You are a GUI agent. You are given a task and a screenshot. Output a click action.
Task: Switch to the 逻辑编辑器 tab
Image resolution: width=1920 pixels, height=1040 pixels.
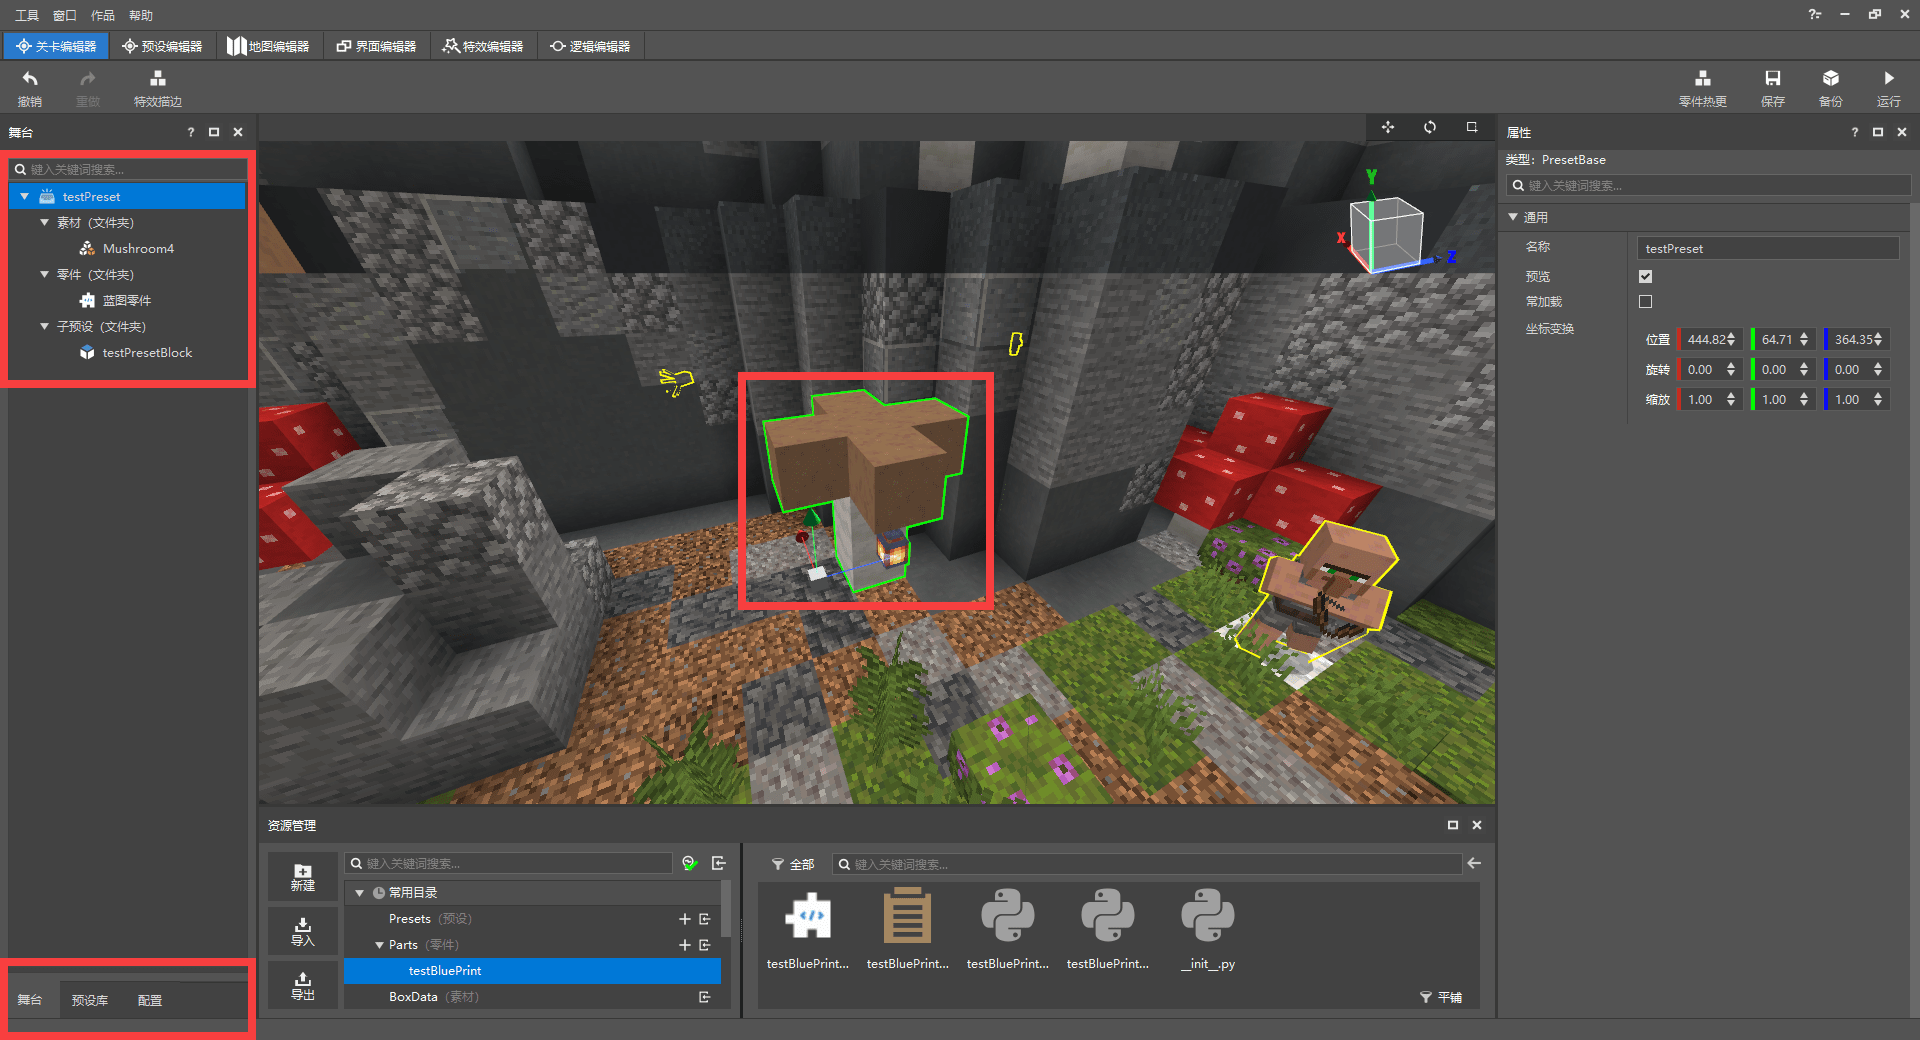590,46
